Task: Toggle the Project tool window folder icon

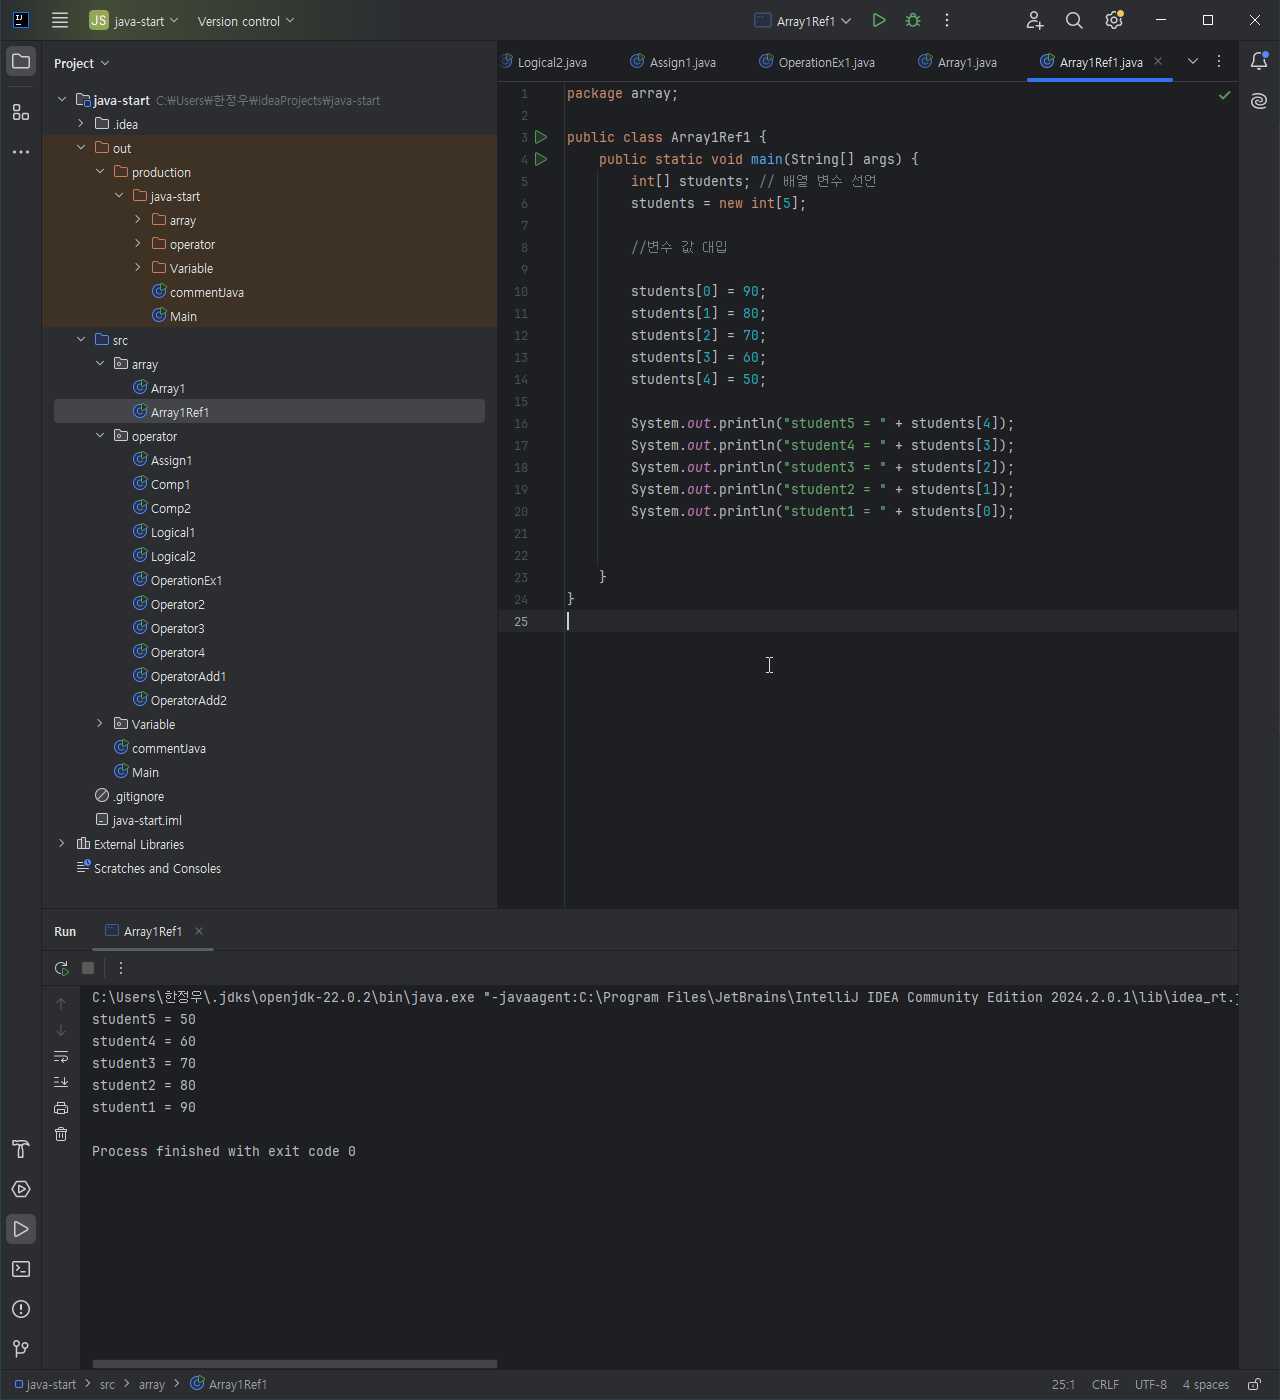Action: (x=21, y=62)
